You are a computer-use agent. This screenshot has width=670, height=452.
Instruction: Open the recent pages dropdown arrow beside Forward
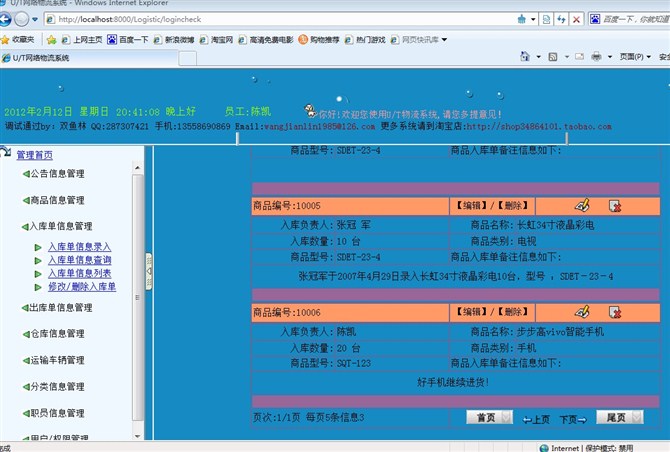(x=35, y=19)
